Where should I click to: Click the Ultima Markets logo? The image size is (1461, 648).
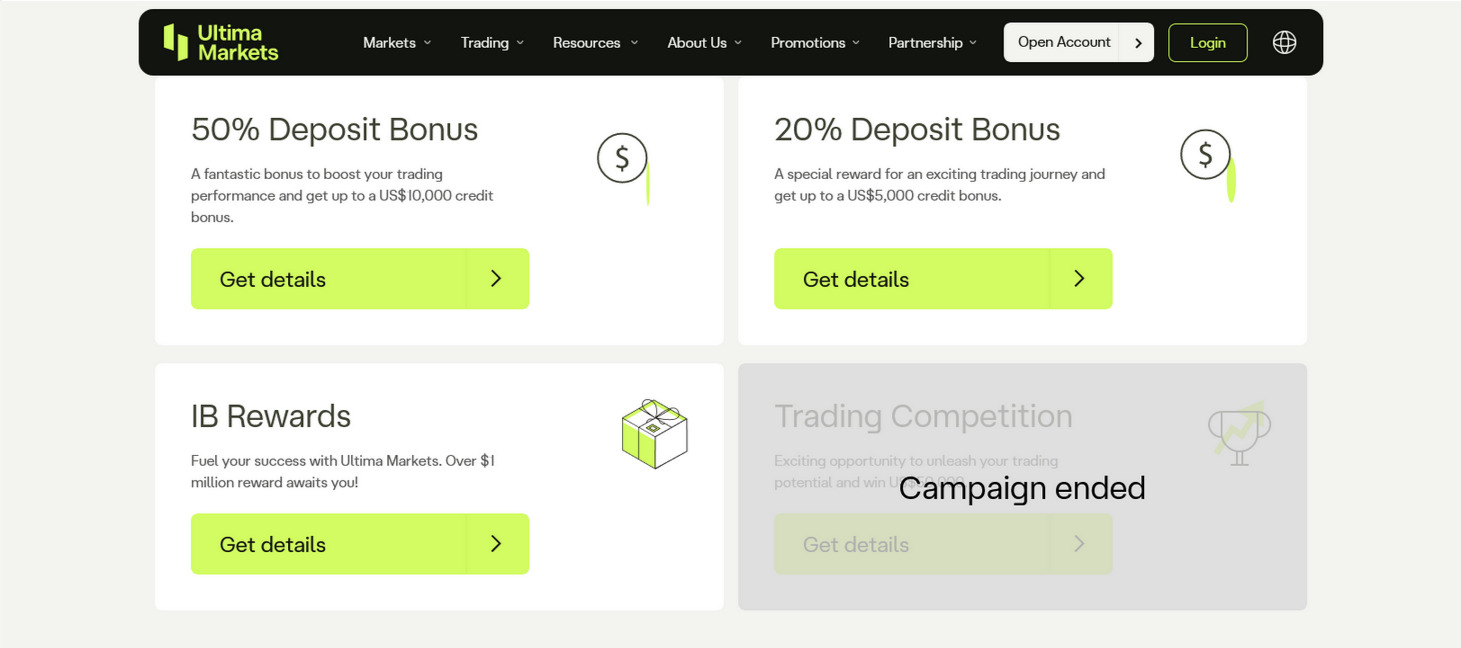tap(221, 42)
